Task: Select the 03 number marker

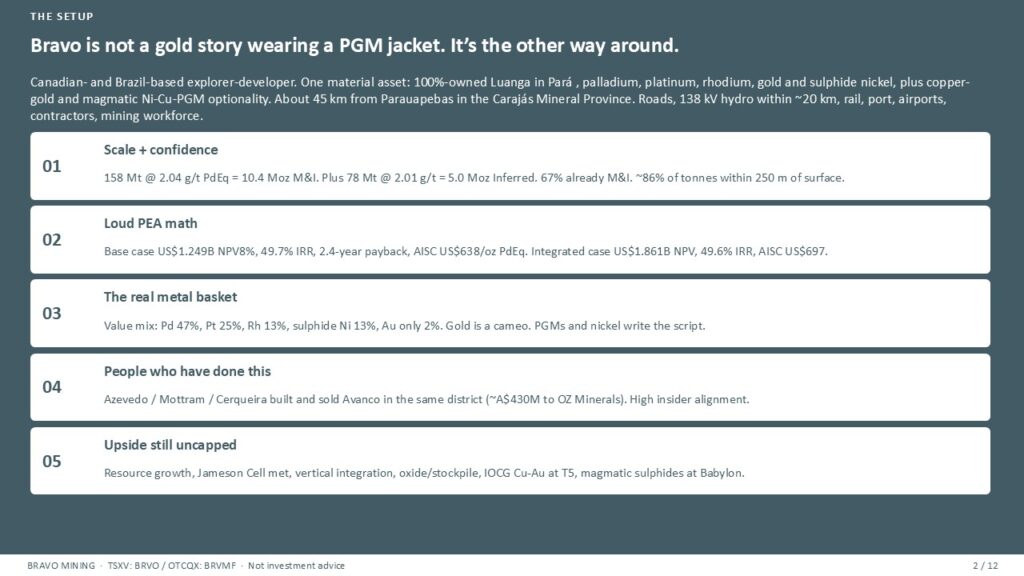Action: pyautogui.click(x=52, y=313)
